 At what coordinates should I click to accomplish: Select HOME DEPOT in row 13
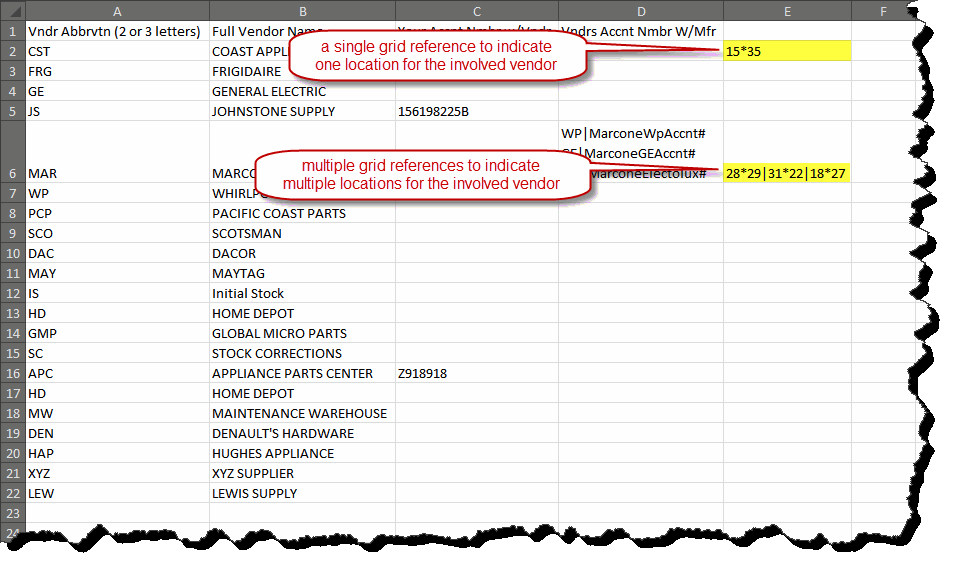pos(303,313)
